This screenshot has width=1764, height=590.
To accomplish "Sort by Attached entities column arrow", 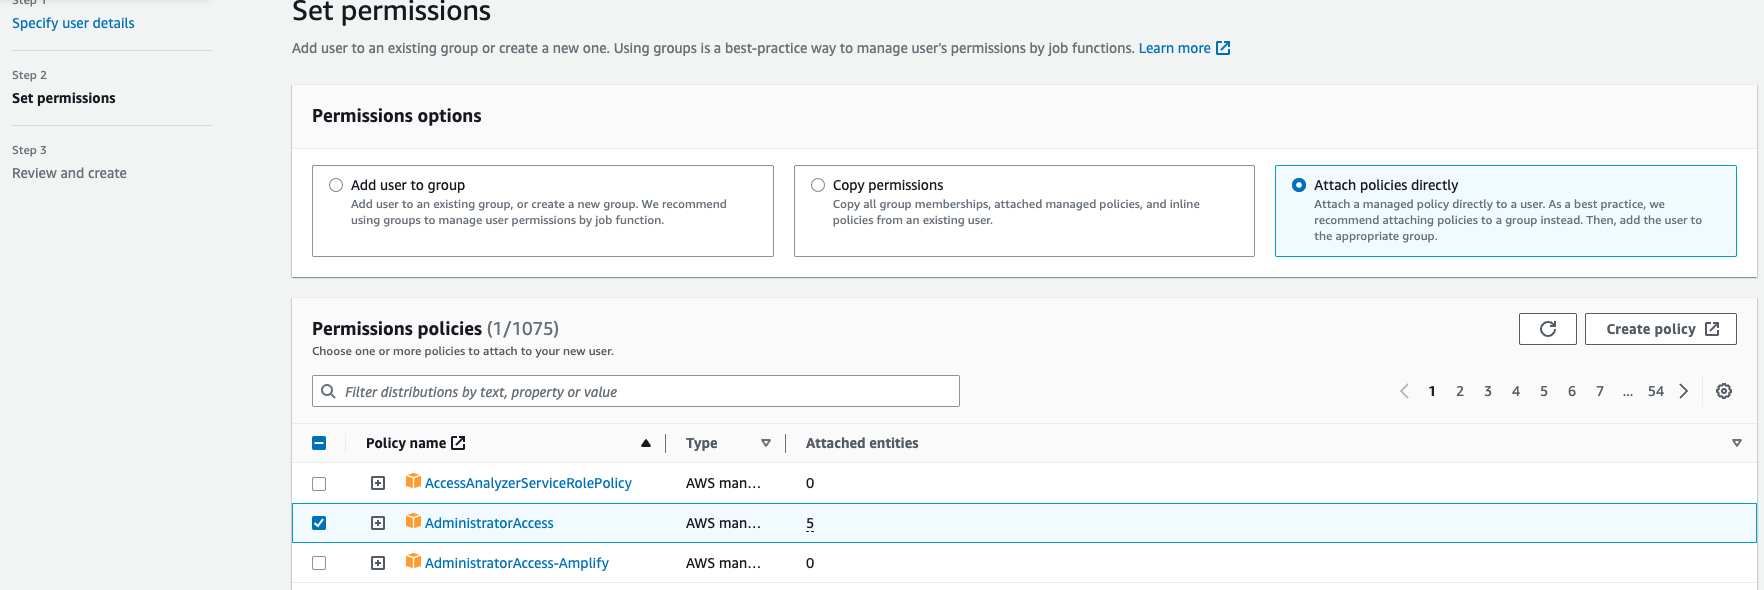I will click(x=1737, y=443).
